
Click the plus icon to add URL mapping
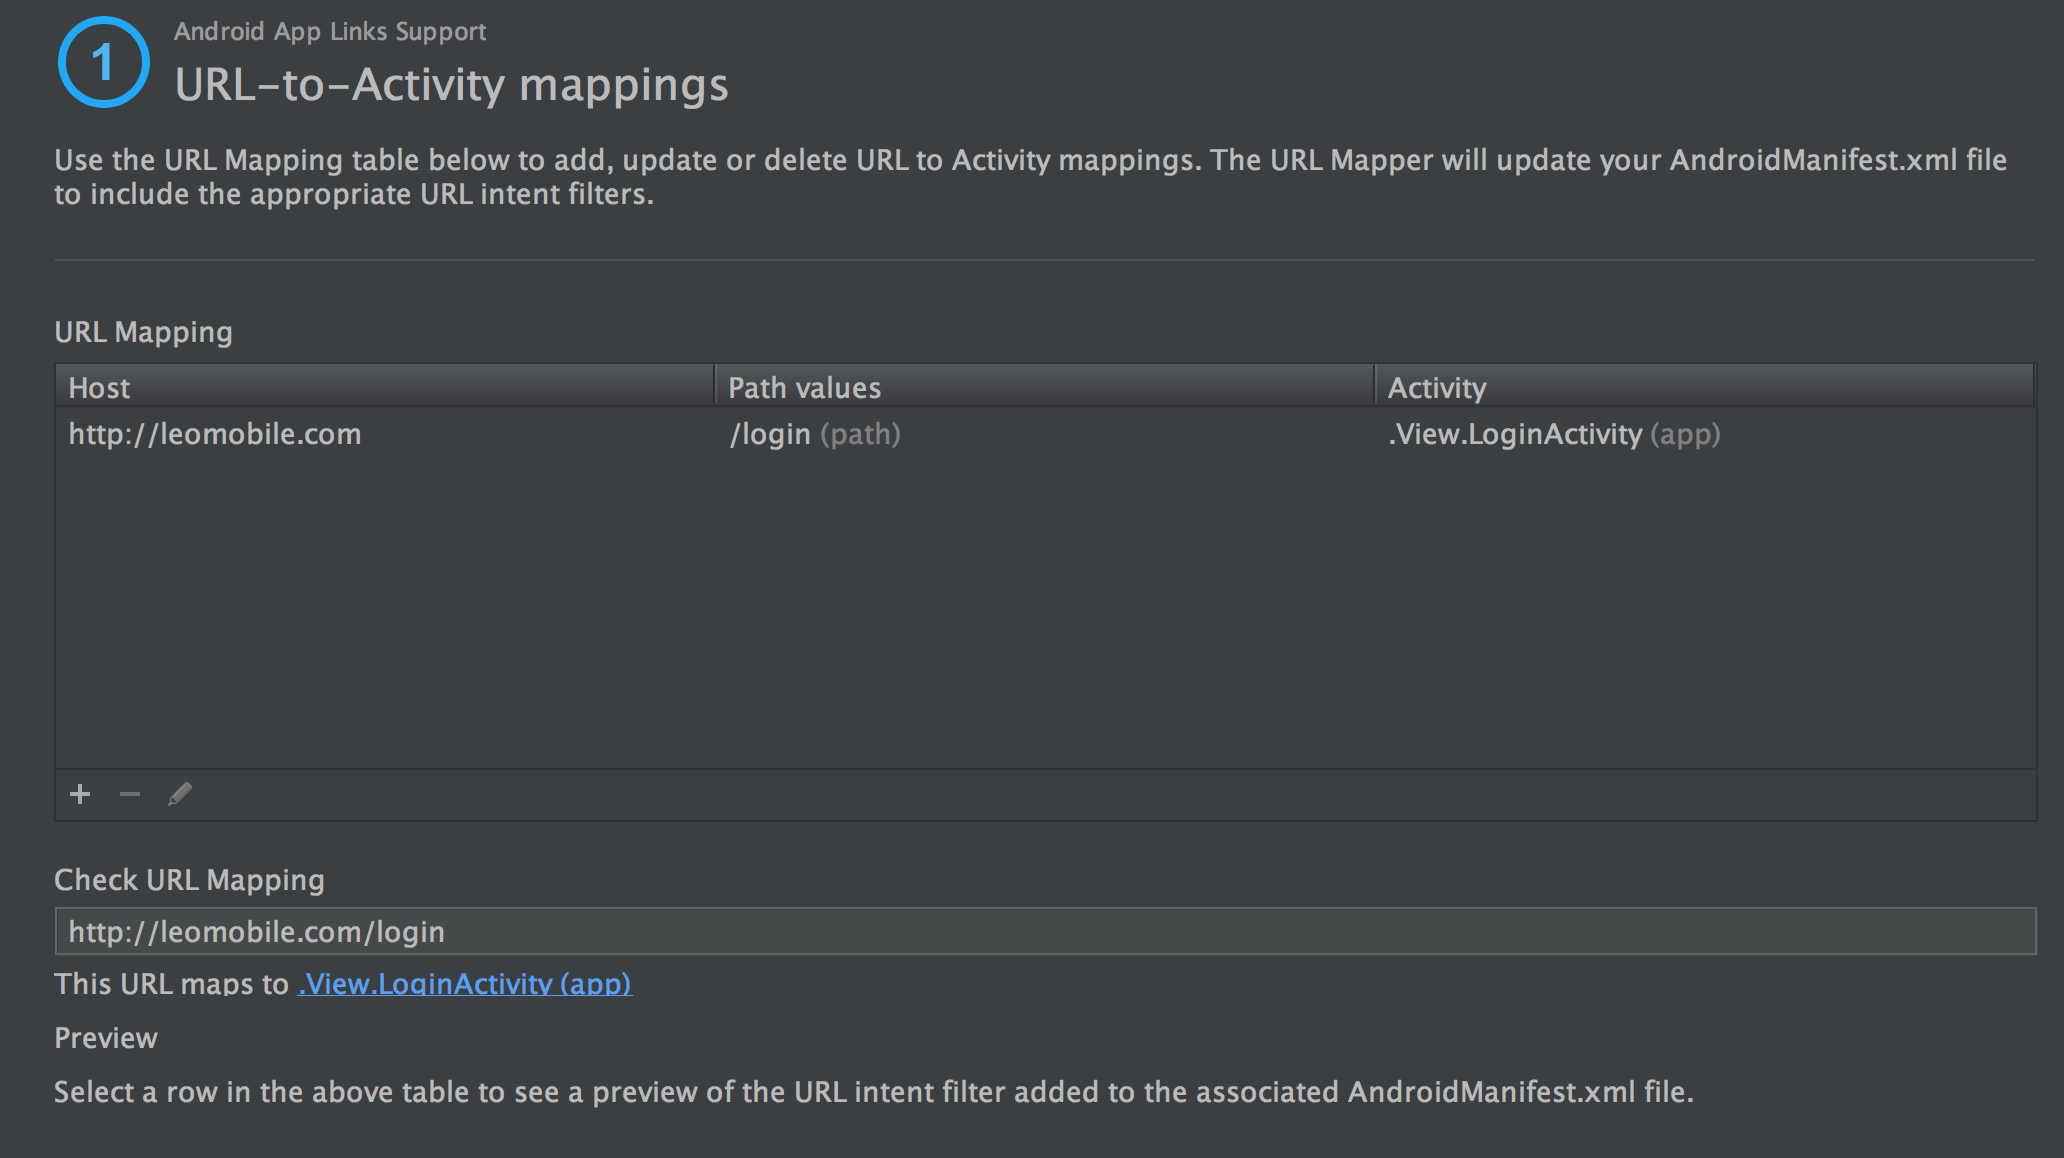[x=80, y=795]
